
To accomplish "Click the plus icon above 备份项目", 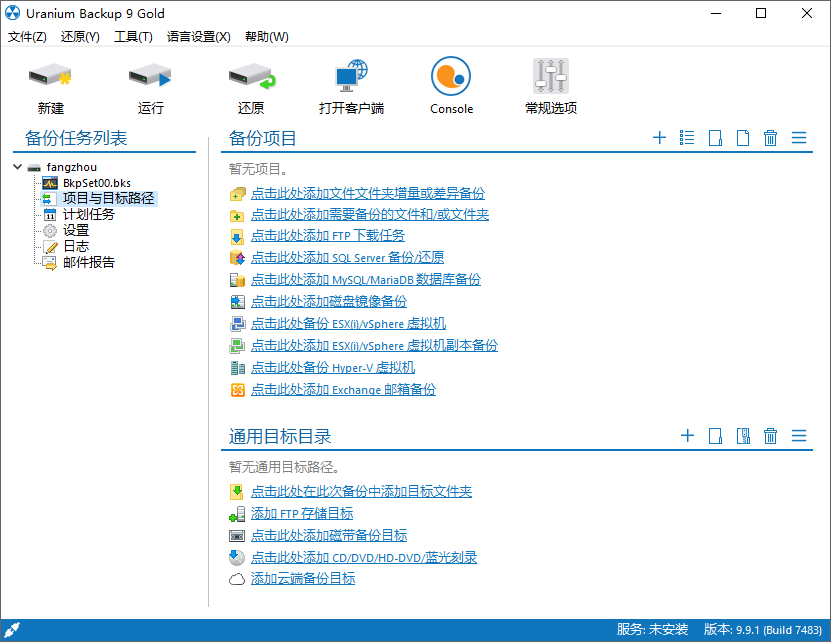I will pos(659,138).
